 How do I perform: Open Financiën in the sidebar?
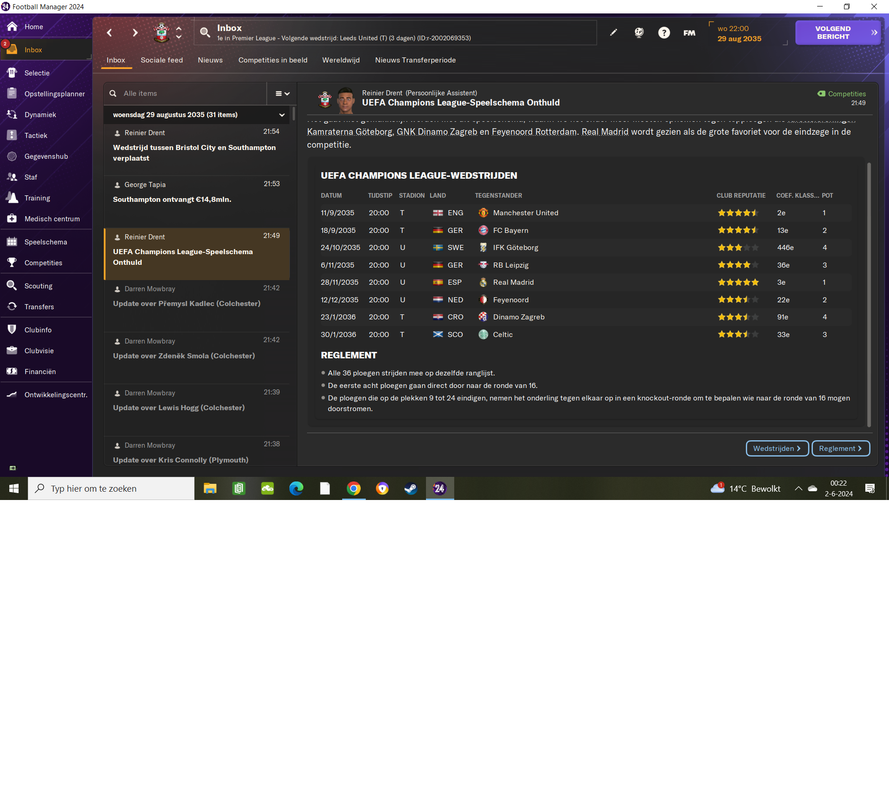[40, 372]
